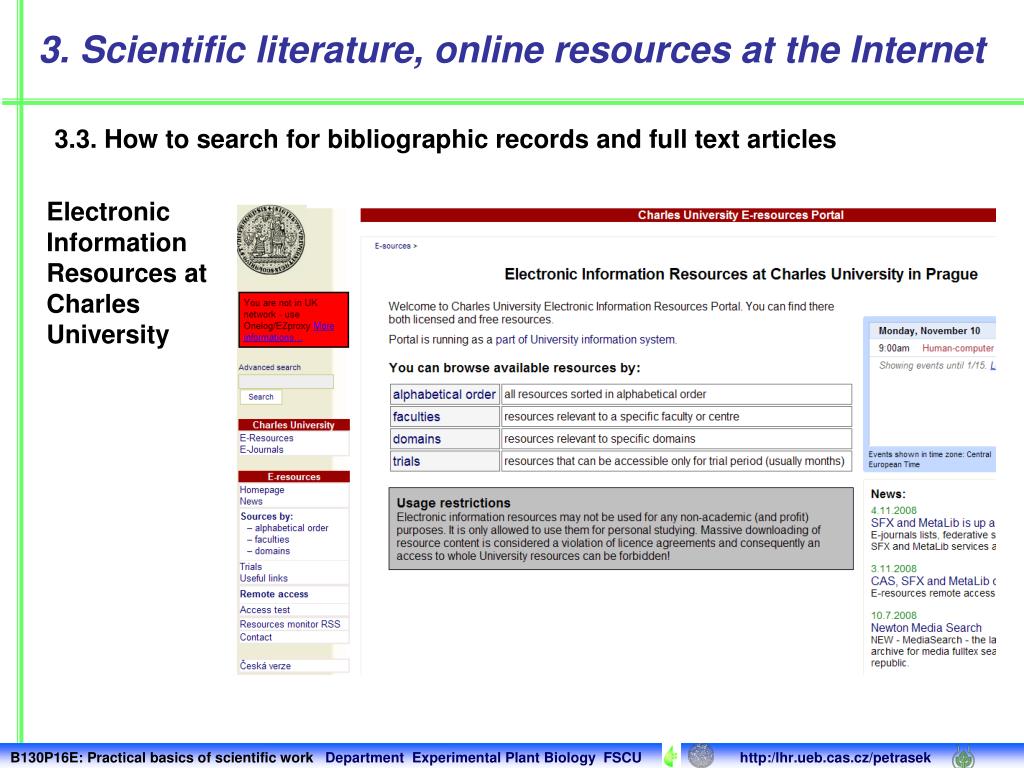
Task: Click the 'Usage restrictions' heading
Action: (x=453, y=503)
